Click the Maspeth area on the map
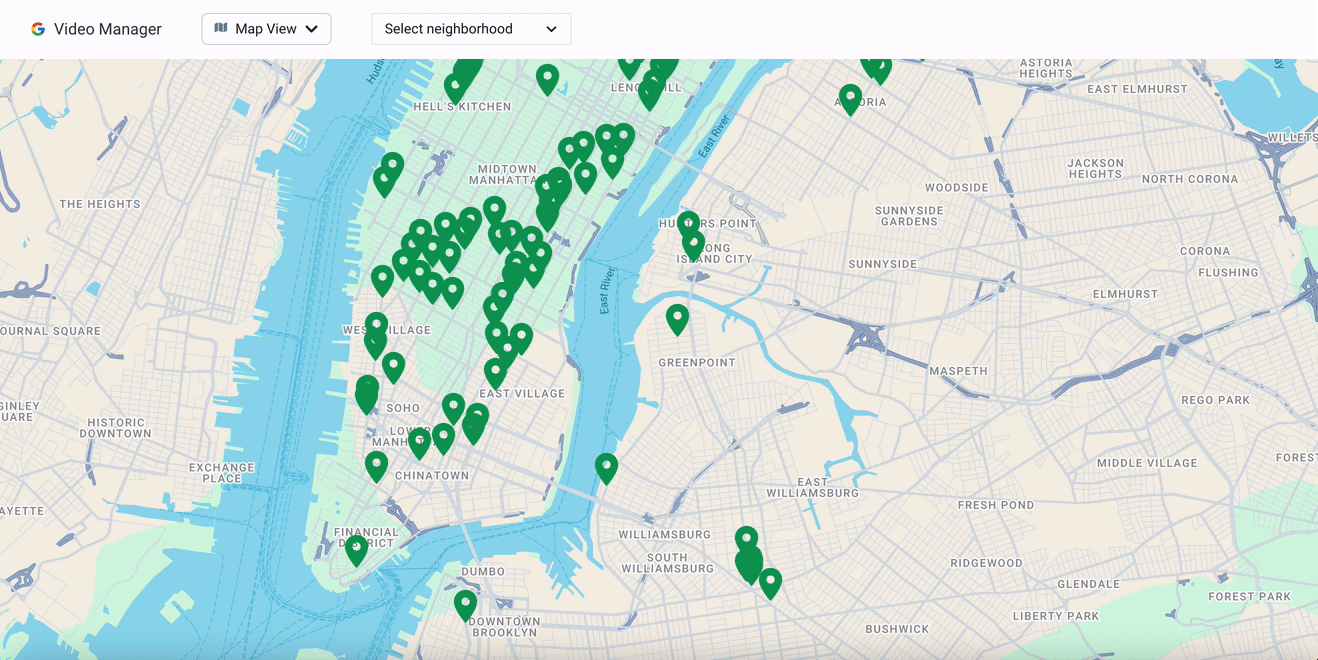1318x660 pixels. click(x=958, y=371)
